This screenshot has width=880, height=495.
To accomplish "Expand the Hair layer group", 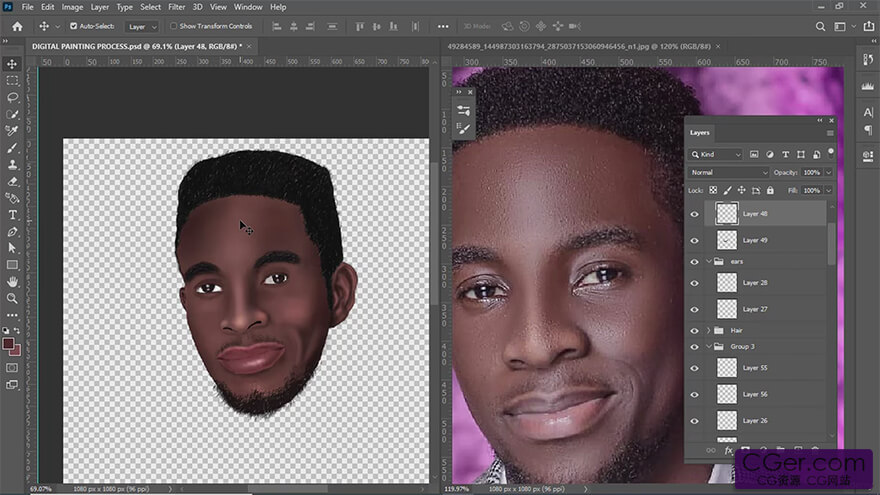I will click(708, 331).
